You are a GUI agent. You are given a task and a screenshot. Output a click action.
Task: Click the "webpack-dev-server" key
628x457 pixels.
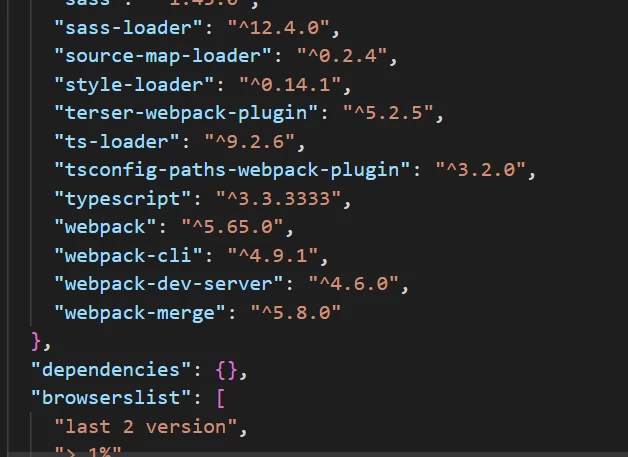click(169, 284)
